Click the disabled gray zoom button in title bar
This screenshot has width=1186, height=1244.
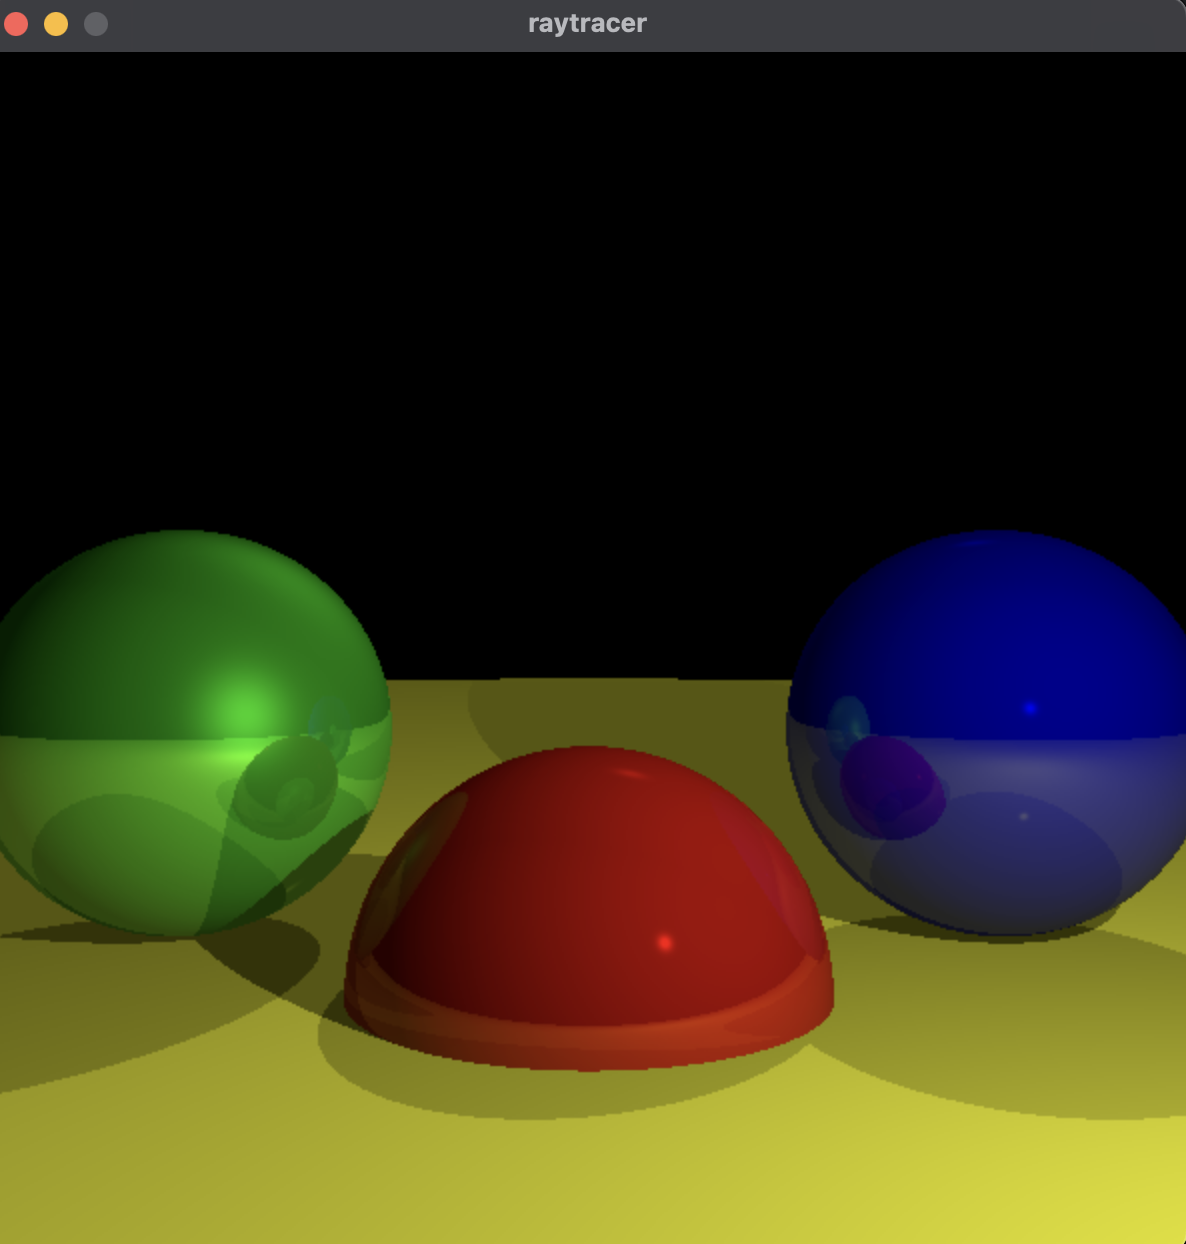[x=96, y=24]
